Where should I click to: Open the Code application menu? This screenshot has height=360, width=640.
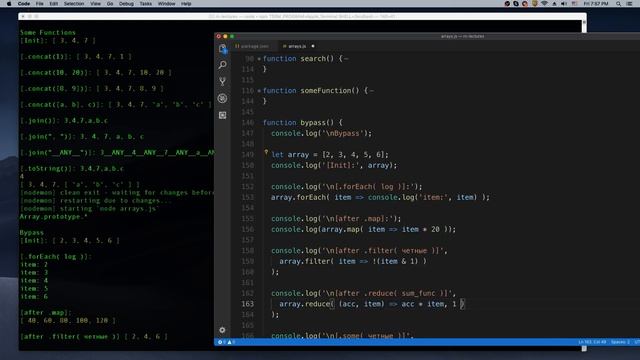[24, 4]
